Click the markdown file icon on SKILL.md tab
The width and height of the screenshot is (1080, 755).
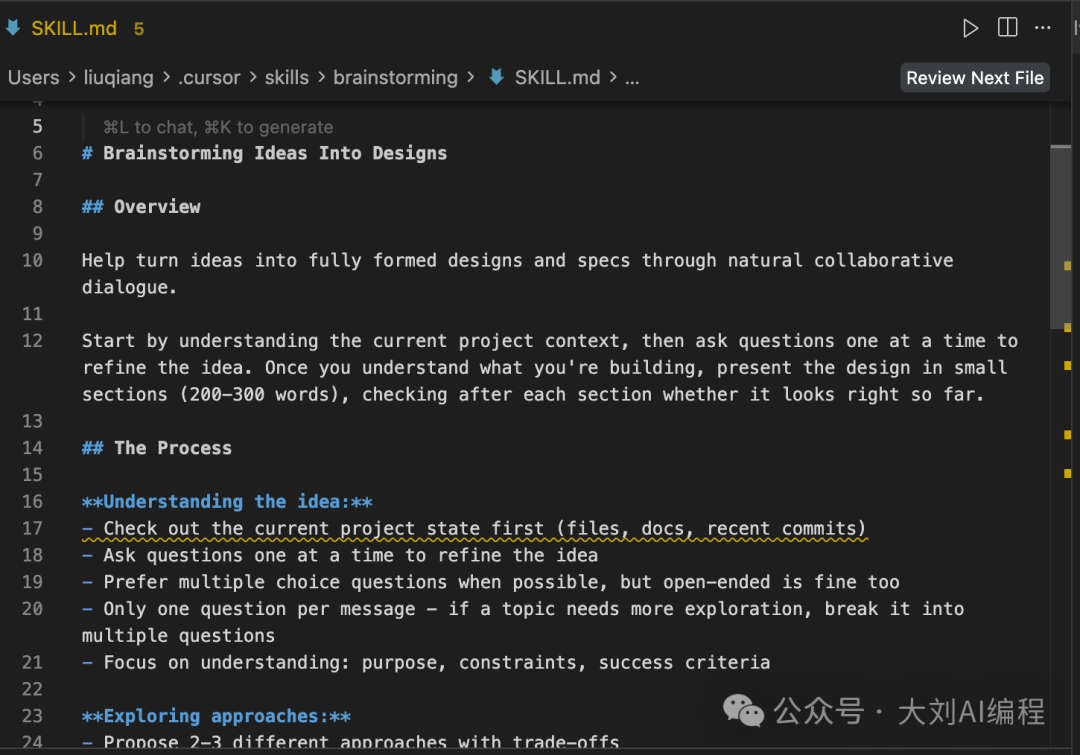click(x=13, y=28)
